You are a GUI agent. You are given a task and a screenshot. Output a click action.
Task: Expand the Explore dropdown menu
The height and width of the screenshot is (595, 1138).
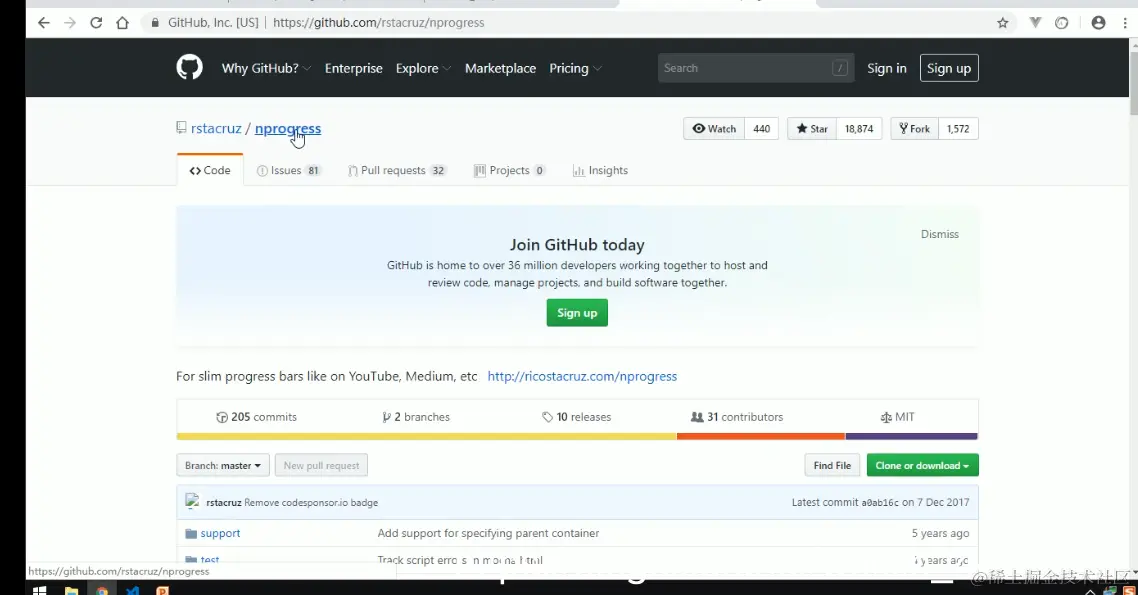coord(423,68)
